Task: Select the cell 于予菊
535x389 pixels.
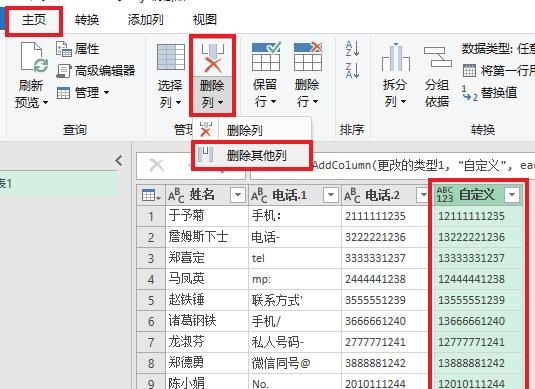Action: point(207,216)
